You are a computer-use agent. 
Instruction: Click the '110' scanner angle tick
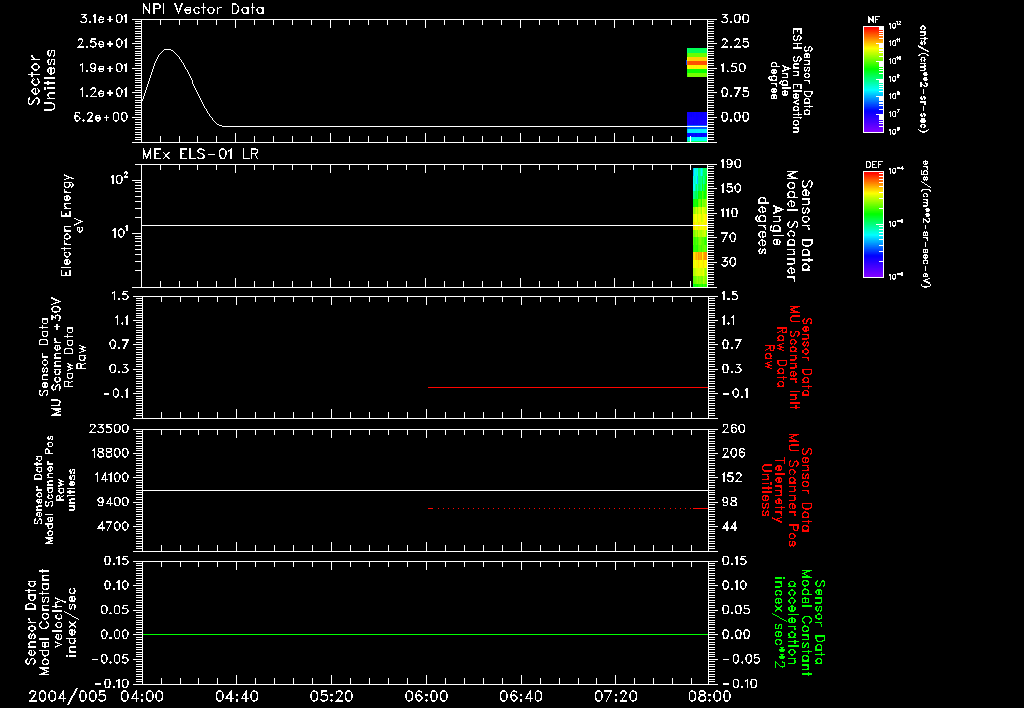(732, 212)
